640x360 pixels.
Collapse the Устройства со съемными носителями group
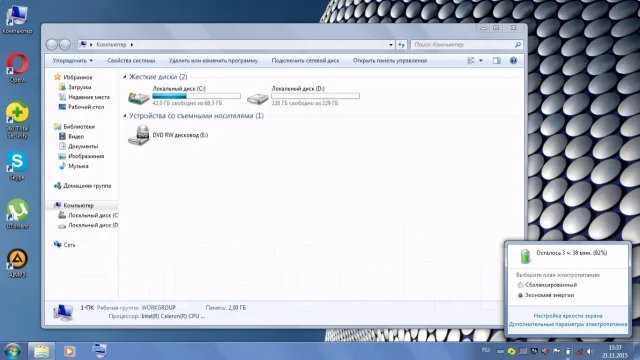pyautogui.click(x=125, y=116)
